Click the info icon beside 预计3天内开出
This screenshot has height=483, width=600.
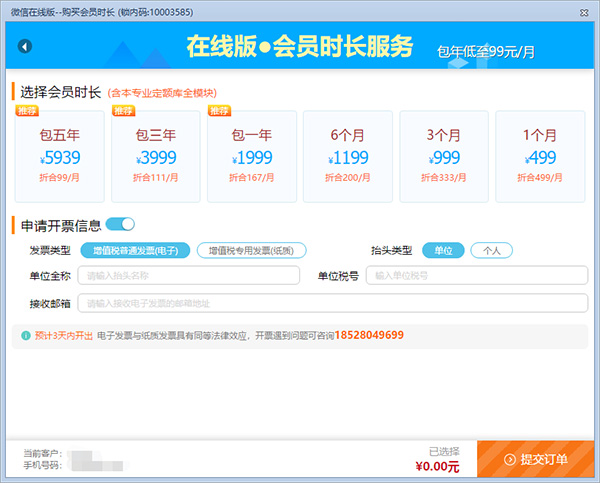(25, 335)
